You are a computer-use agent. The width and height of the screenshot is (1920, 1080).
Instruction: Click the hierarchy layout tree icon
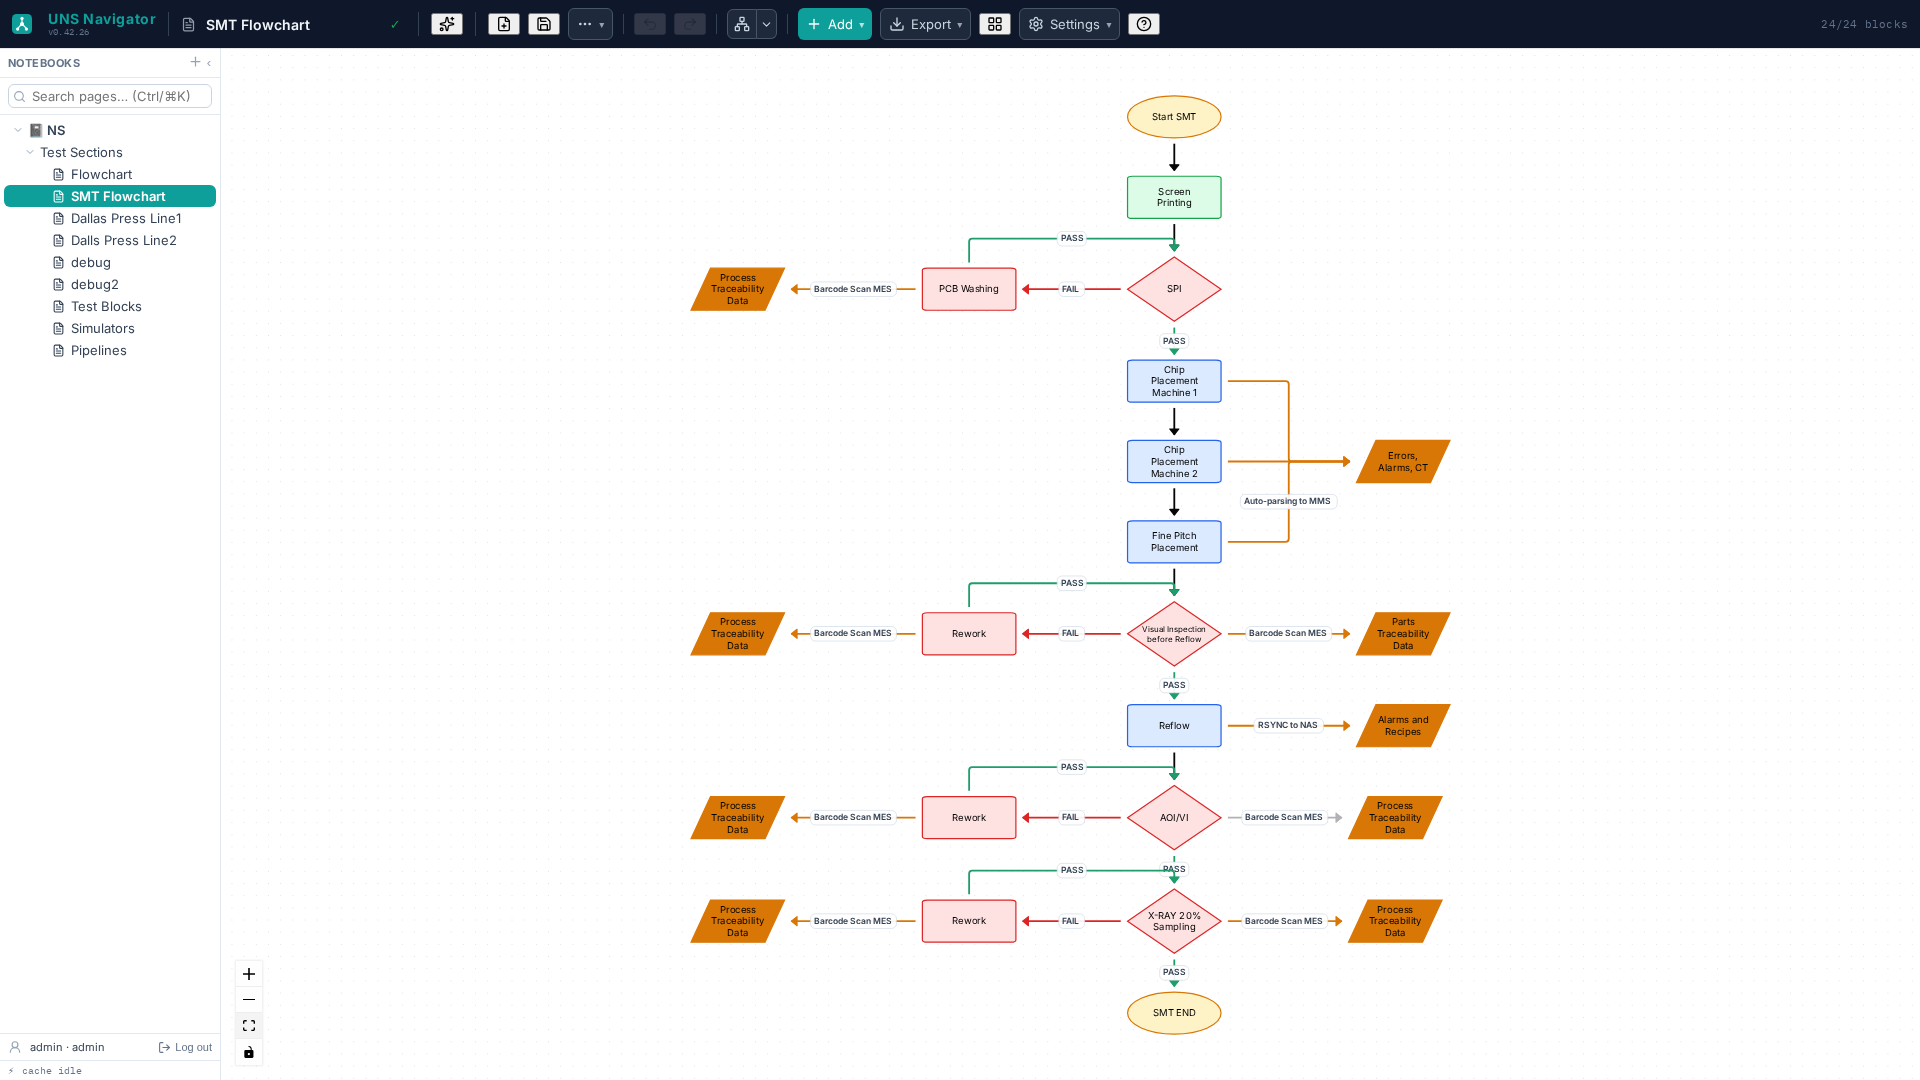pos(742,24)
